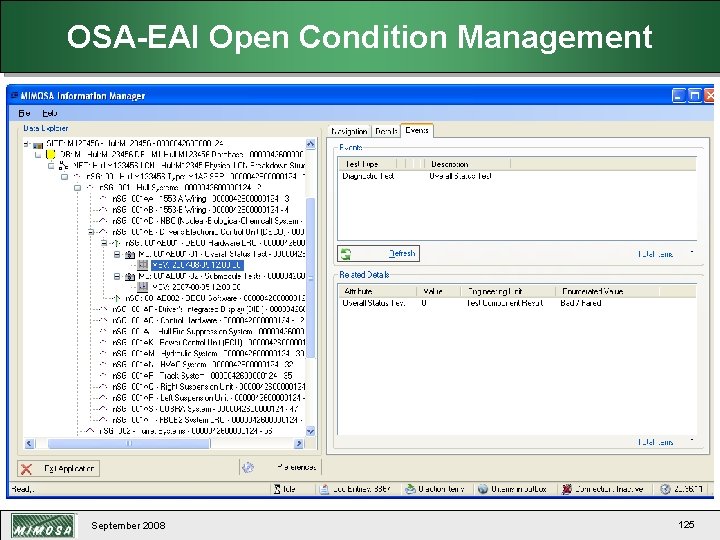This screenshot has width=720, height=540.
Task: Select the Hull Fire Suppression System node
Action: pos(208,332)
